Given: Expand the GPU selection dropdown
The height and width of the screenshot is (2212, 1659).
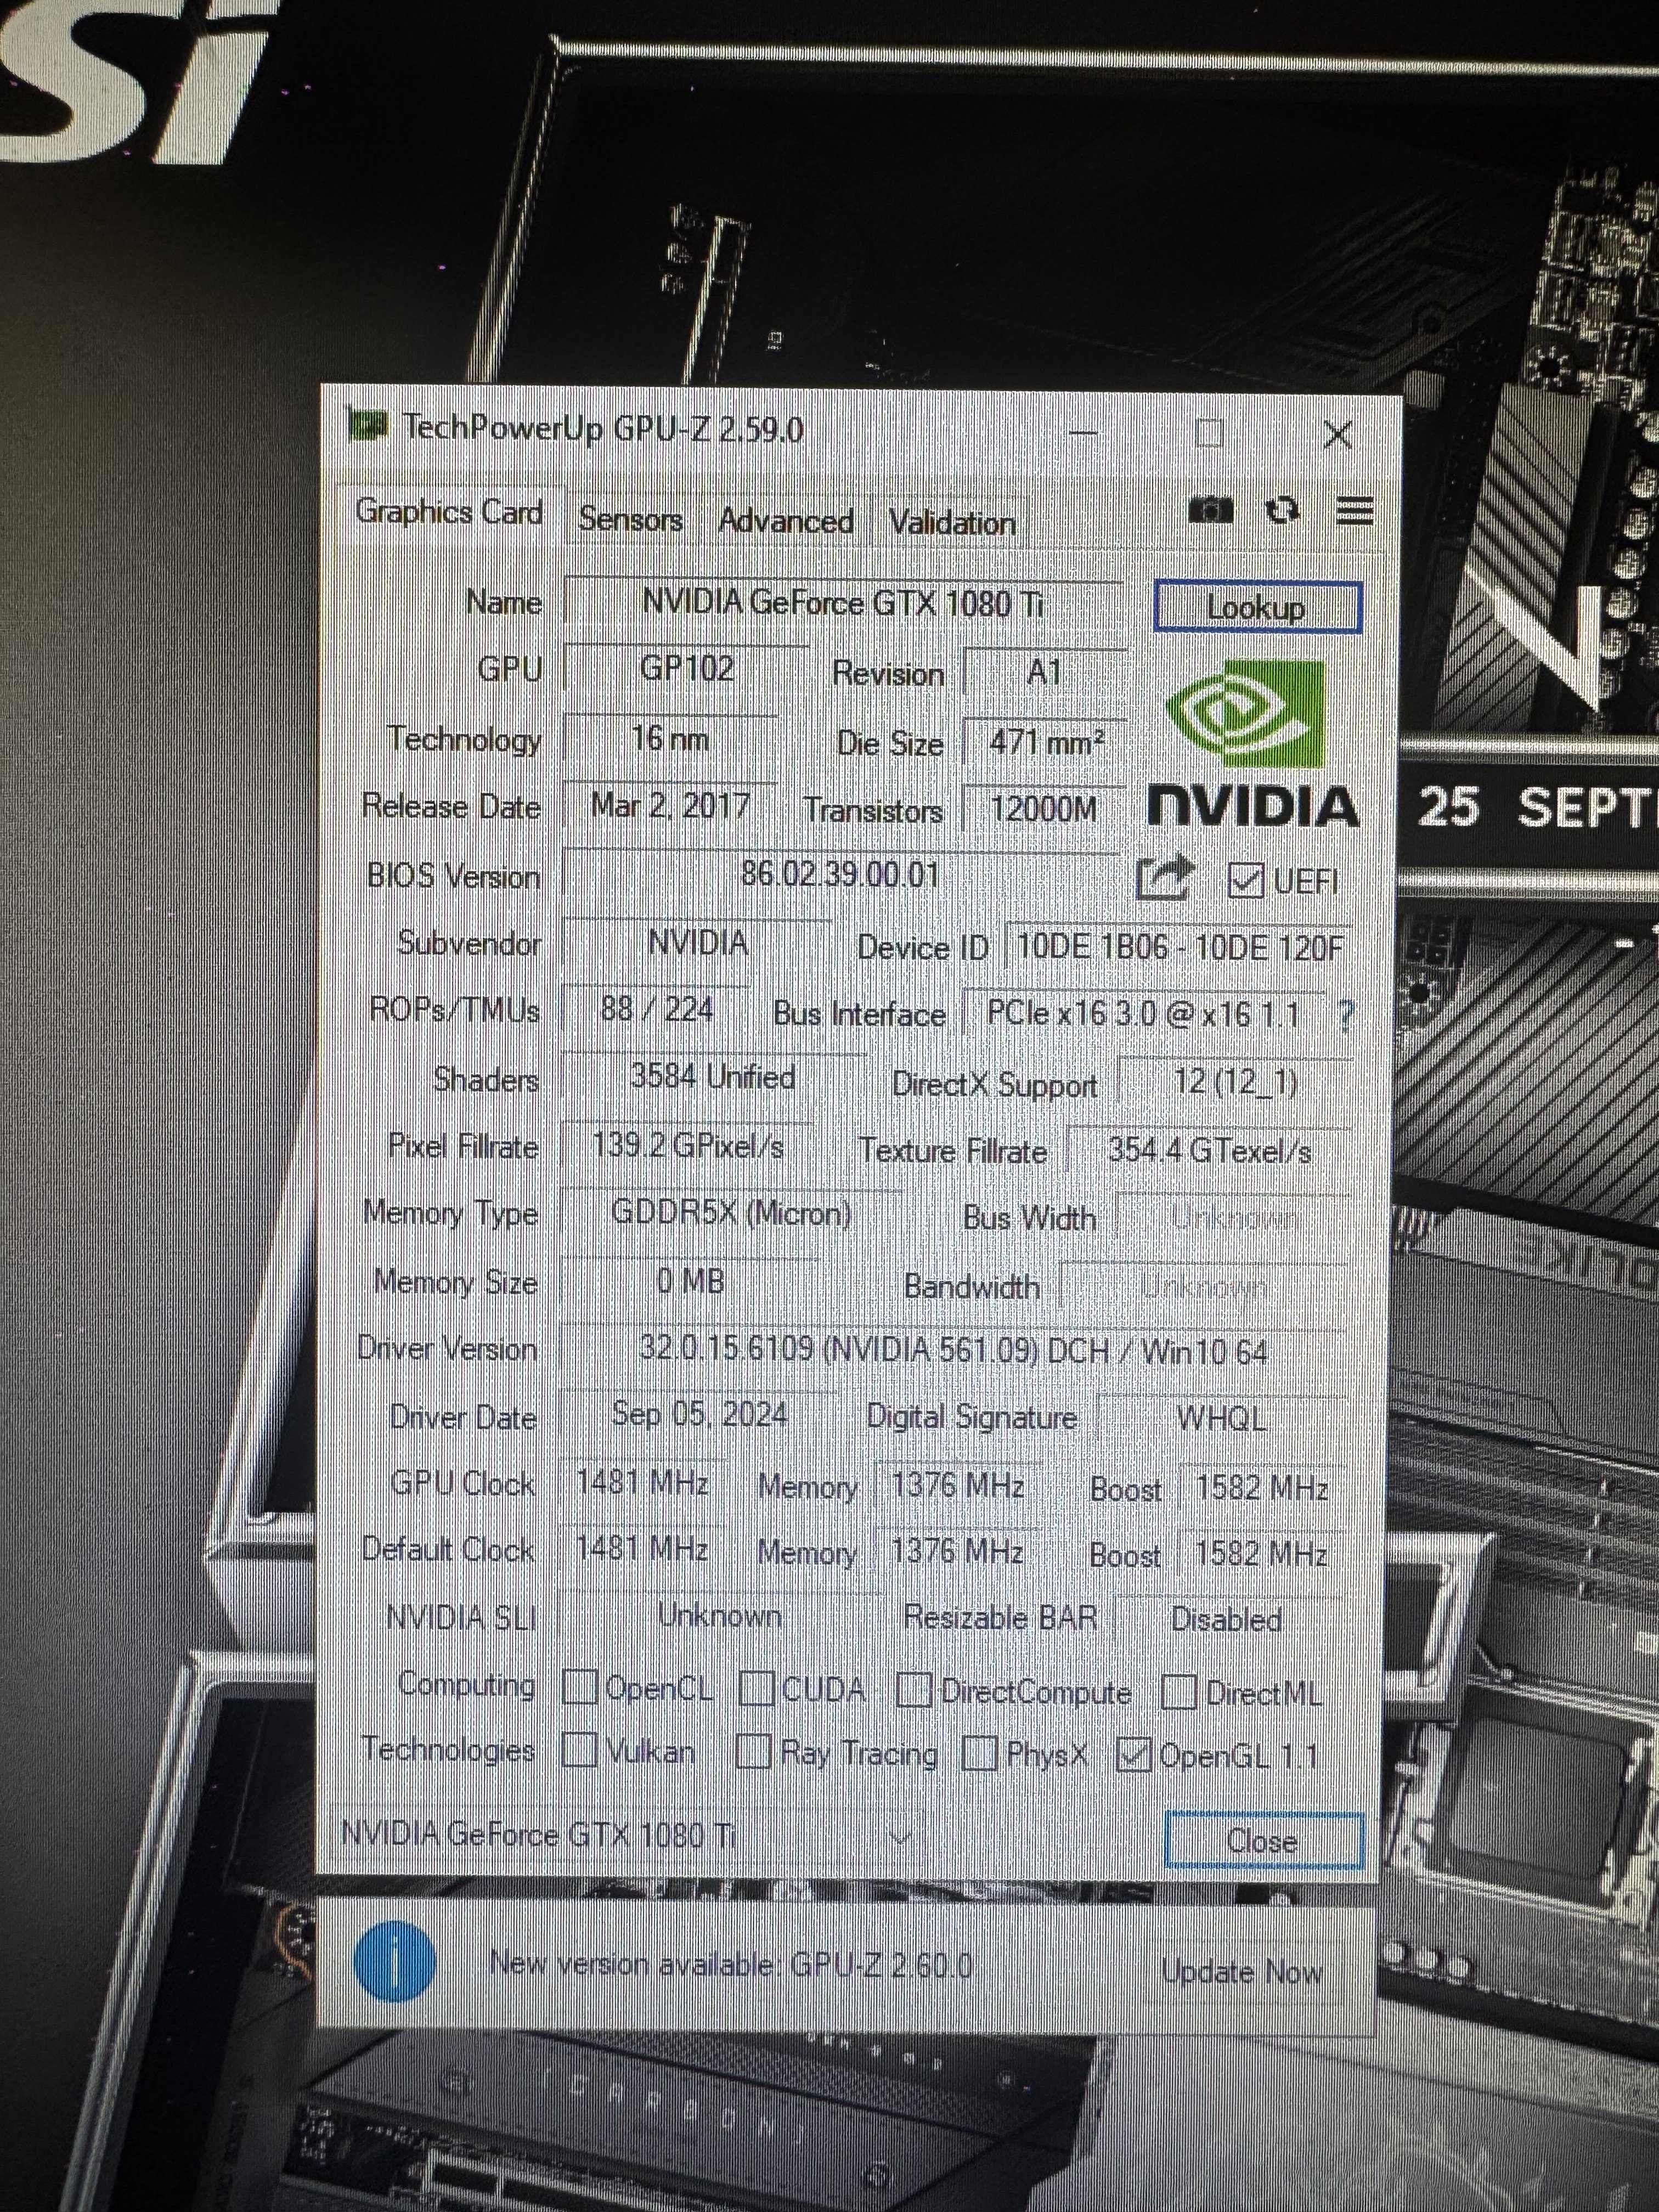Looking at the screenshot, I should tap(899, 1837).
